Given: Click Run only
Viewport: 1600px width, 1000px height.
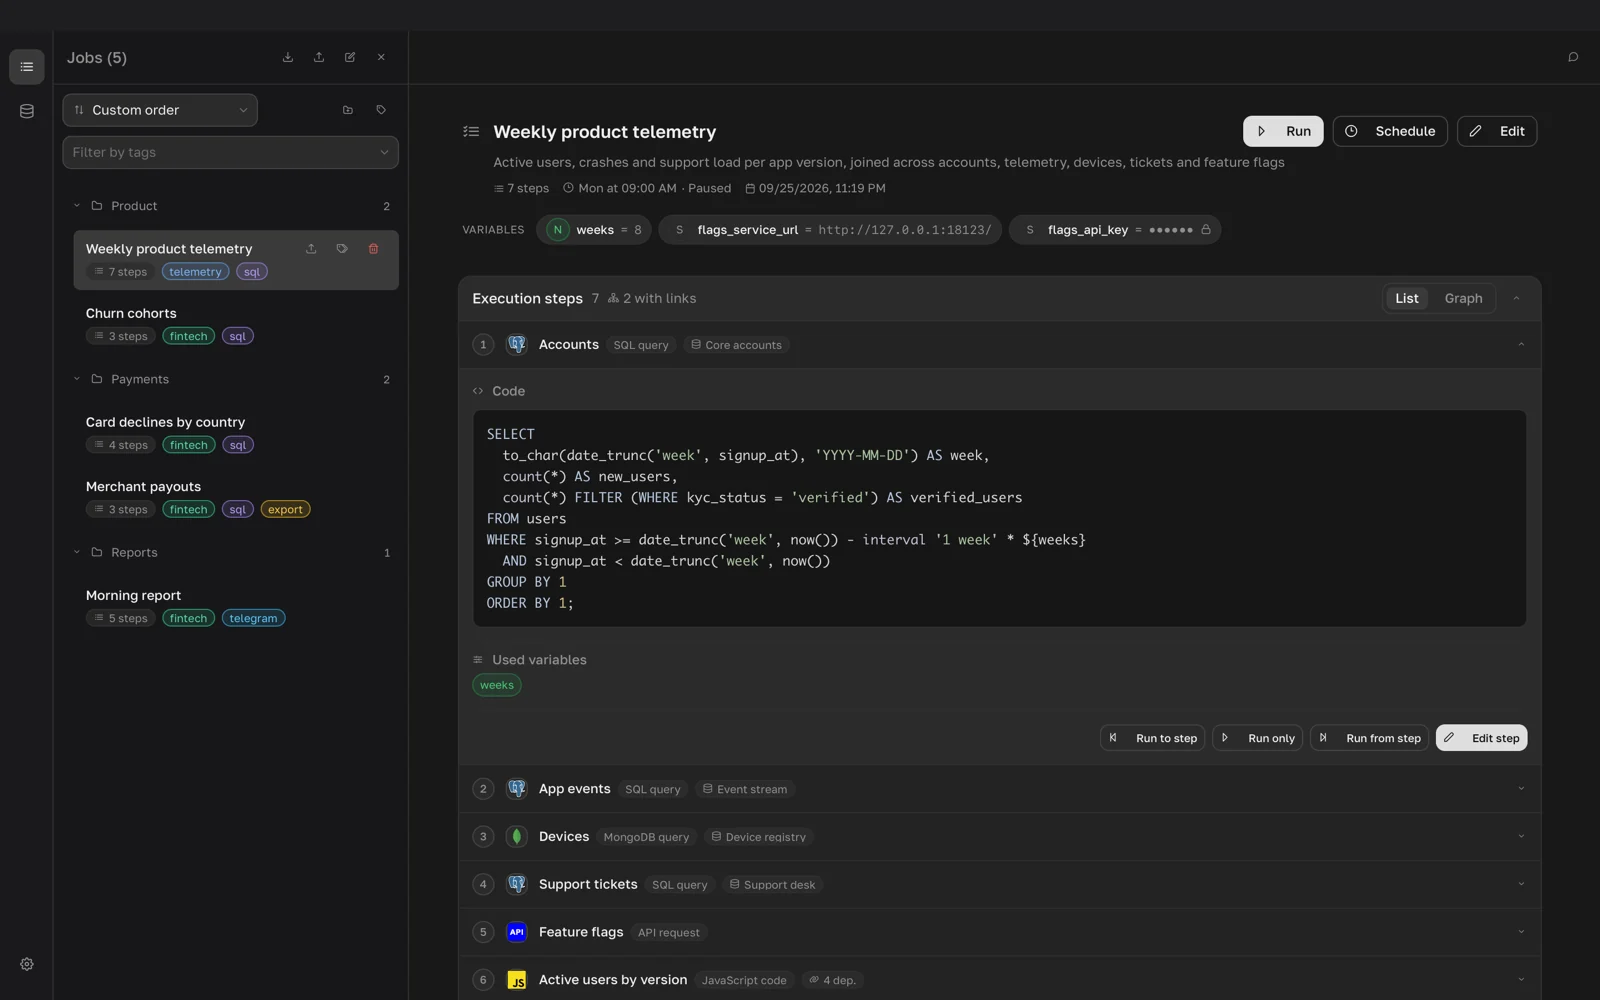Looking at the screenshot, I should point(1258,738).
